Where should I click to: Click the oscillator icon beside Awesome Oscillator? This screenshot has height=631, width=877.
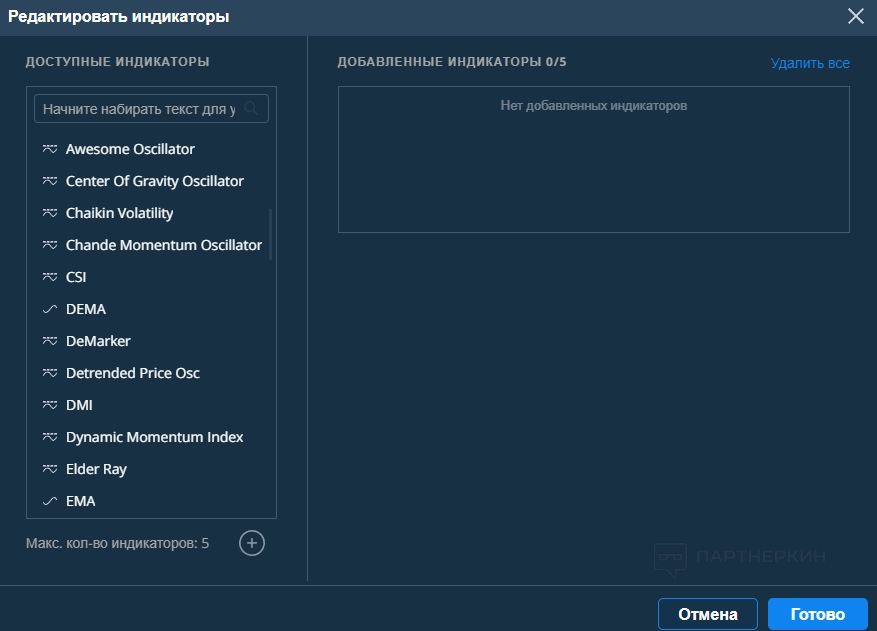point(49,149)
